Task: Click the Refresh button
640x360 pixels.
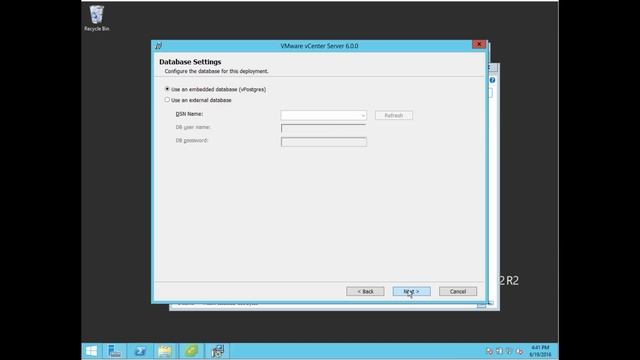Action: click(393, 116)
